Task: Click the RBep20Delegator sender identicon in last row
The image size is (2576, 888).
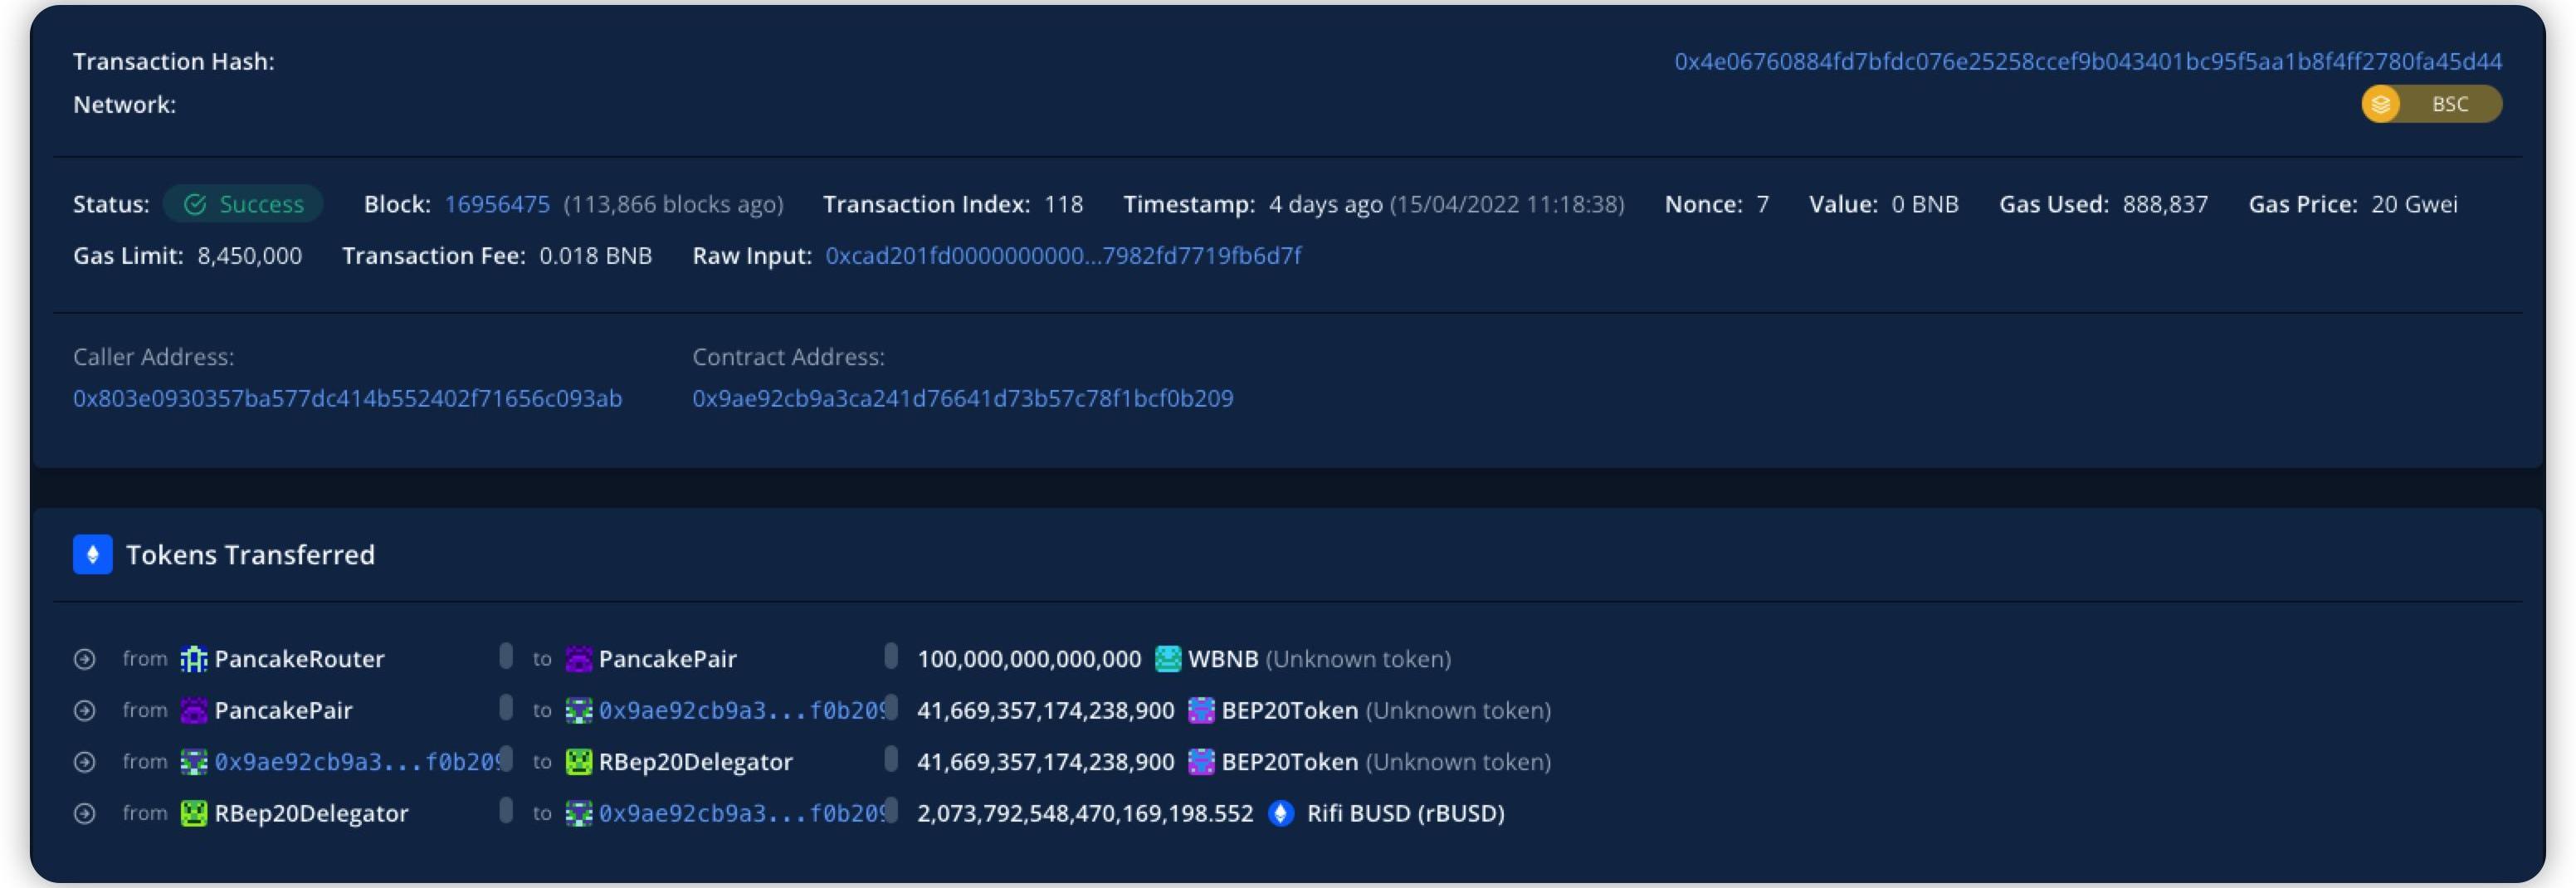Action: coord(193,813)
